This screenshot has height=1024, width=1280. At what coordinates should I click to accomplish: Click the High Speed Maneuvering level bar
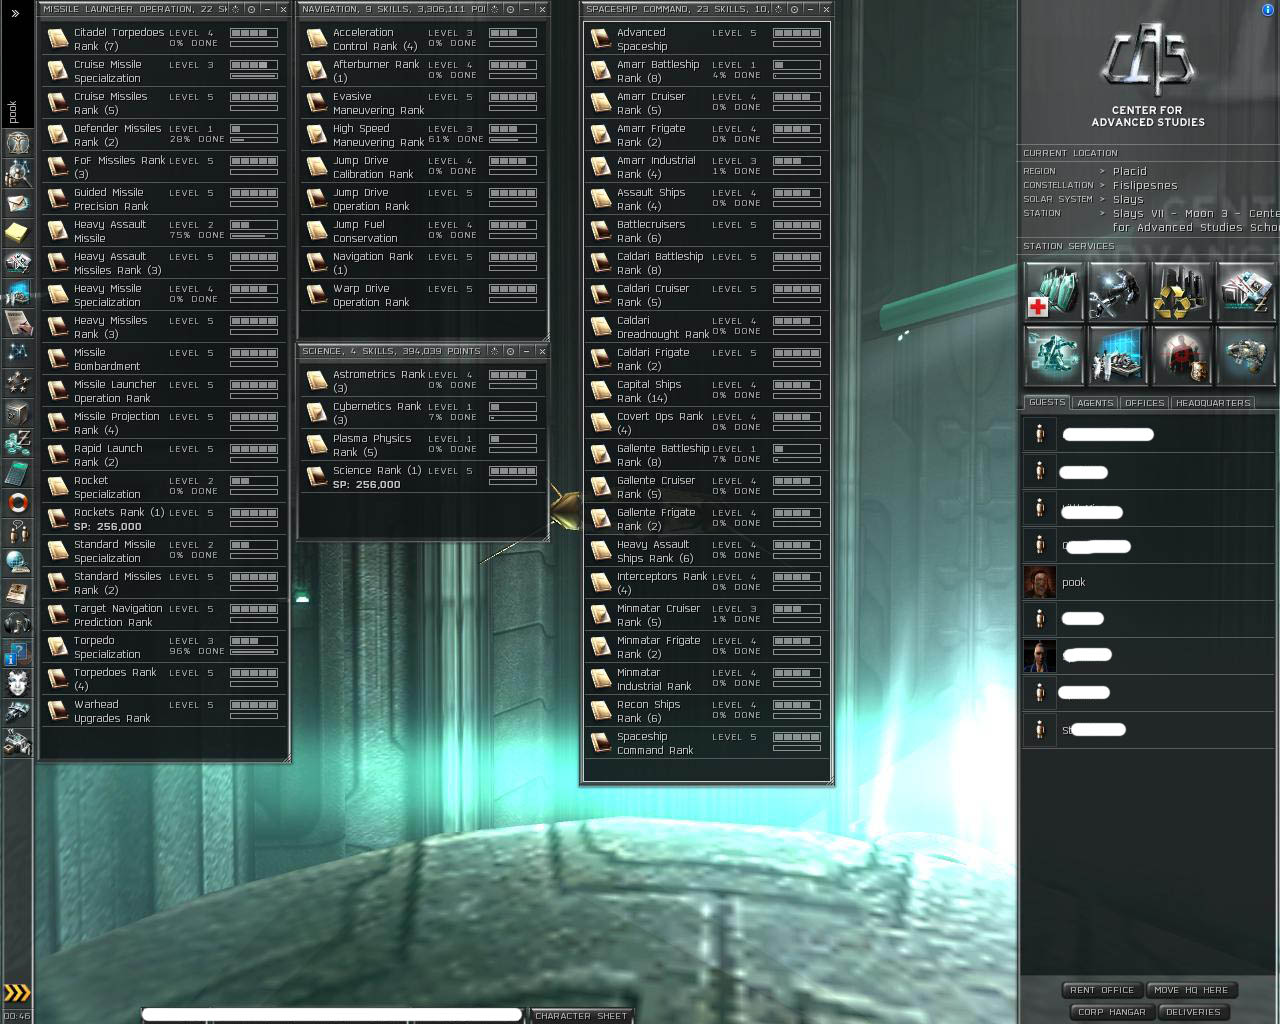coord(513,129)
